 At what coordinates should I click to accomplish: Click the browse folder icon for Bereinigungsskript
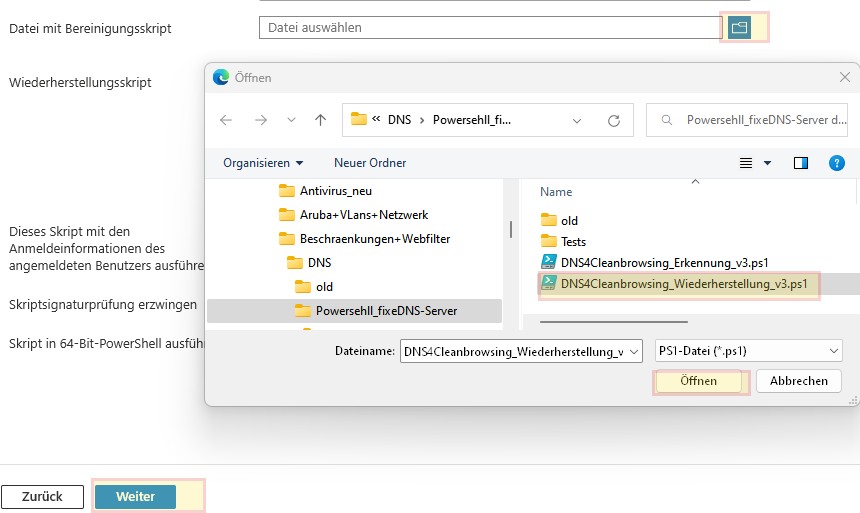click(x=739, y=28)
